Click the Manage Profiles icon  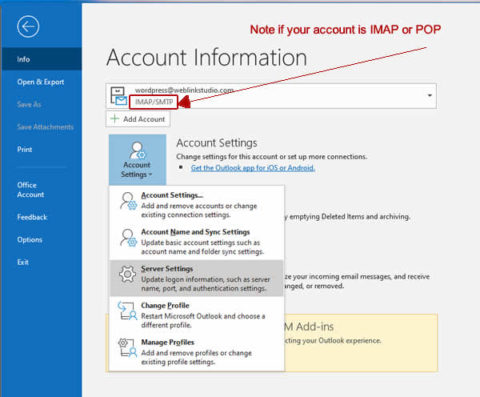click(127, 348)
